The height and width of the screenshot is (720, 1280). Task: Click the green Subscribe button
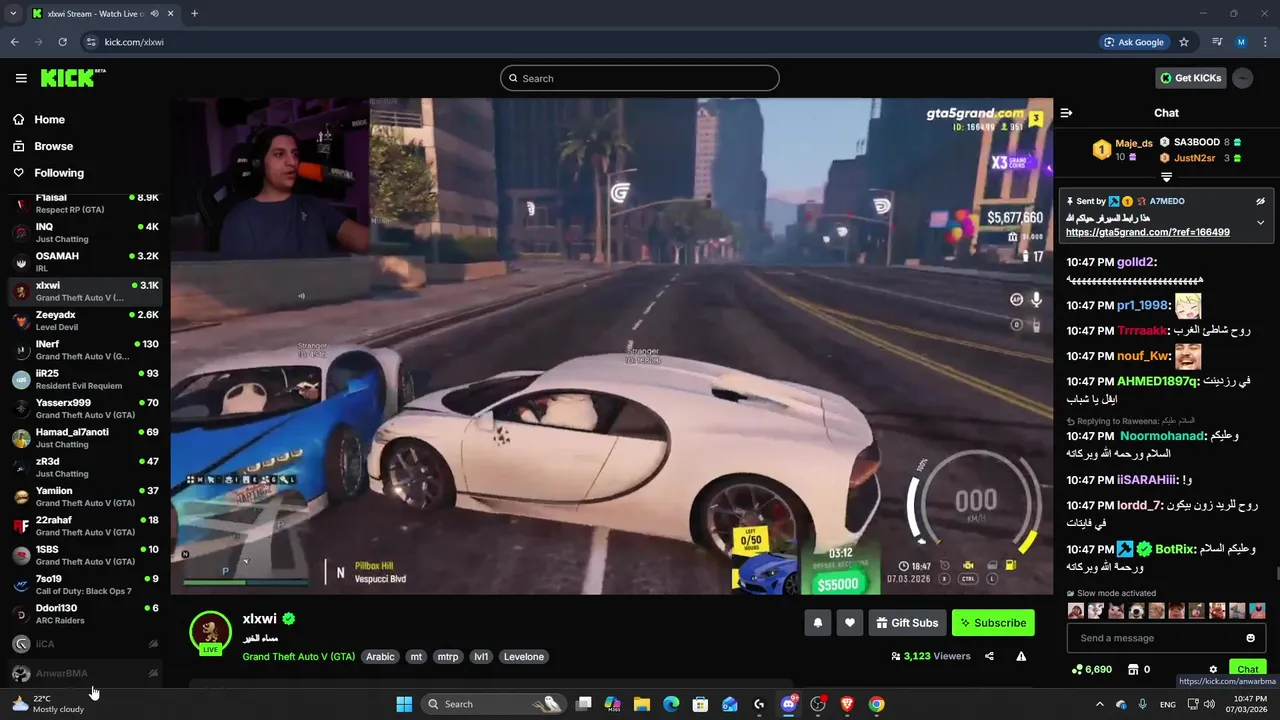(993, 623)
